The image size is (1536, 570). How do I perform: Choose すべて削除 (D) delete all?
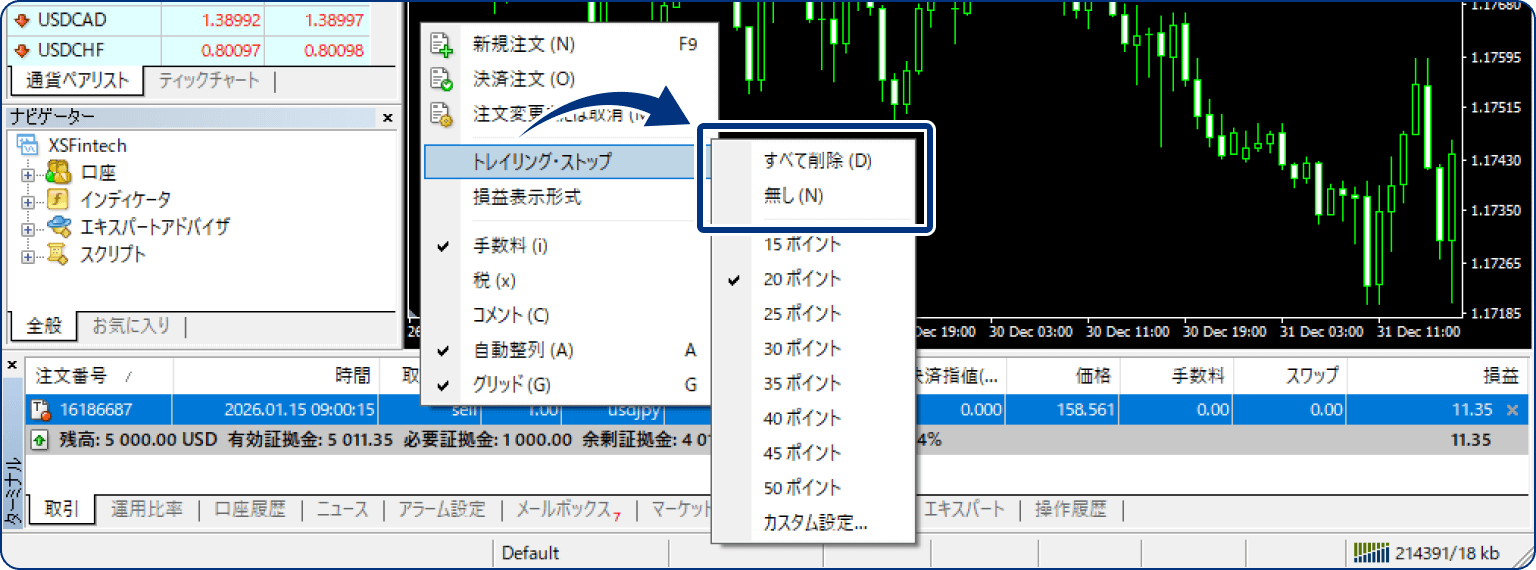click(x=813, y=161)
